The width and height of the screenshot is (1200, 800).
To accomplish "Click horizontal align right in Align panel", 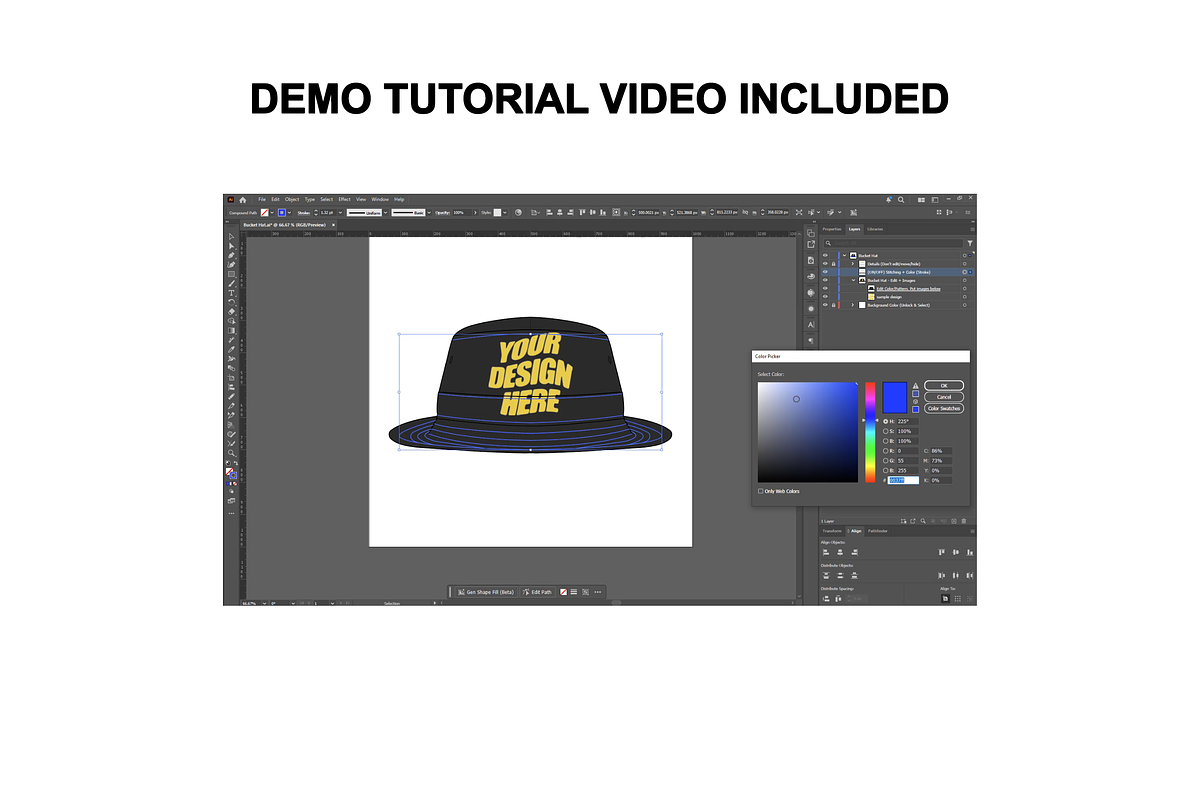I will [x=854, y=552].
